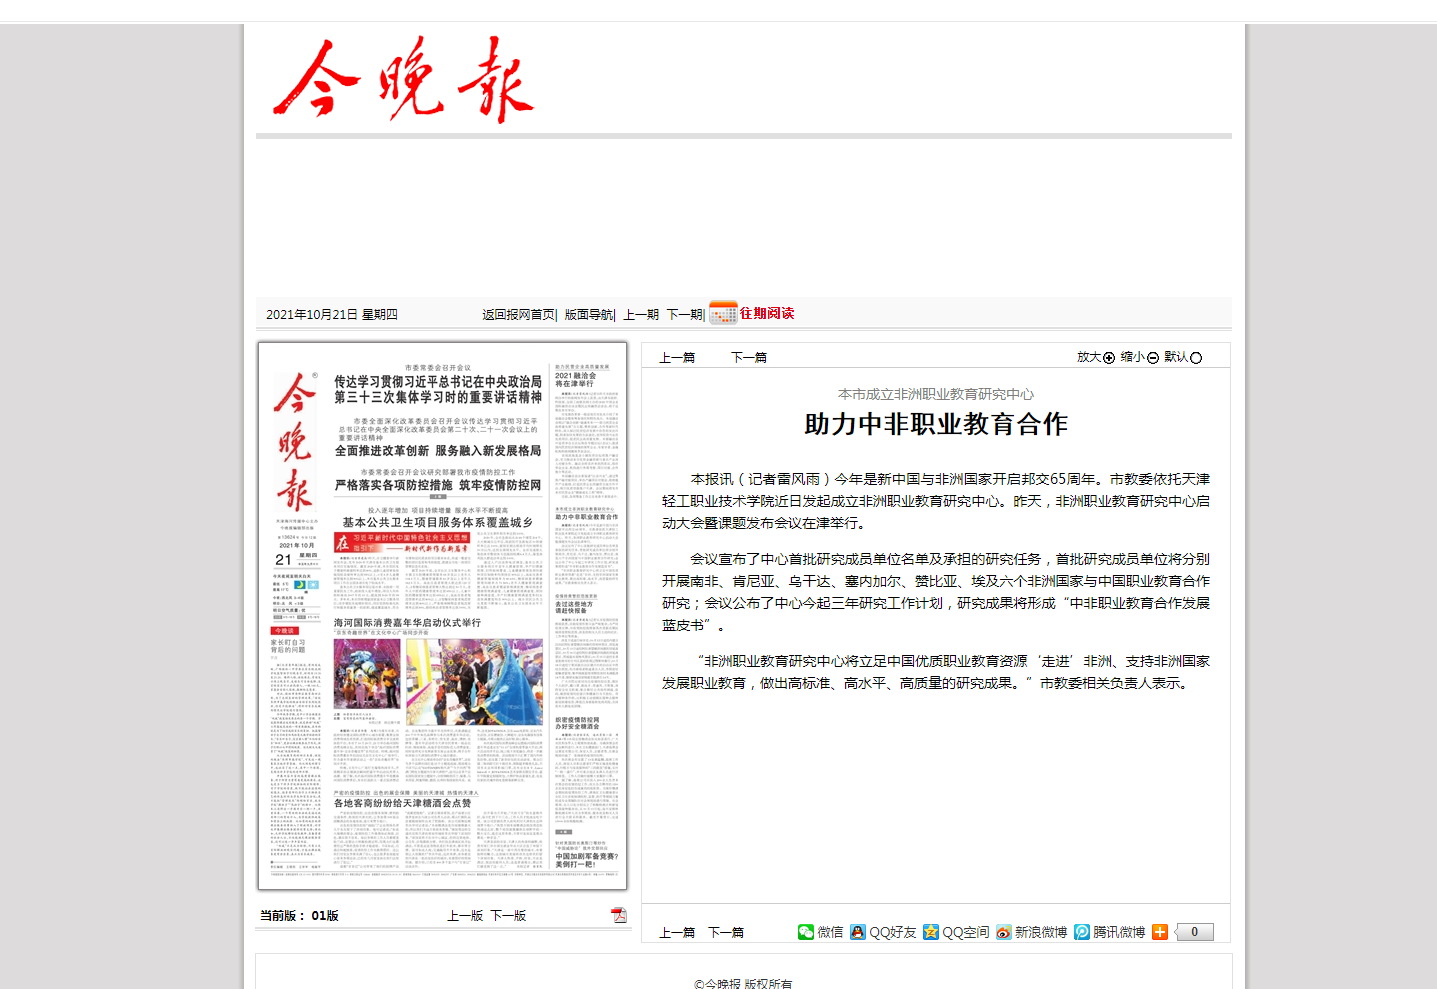
Task: Share article via WeChat icon
Action: pyautogui.click(x=806, y=932)
